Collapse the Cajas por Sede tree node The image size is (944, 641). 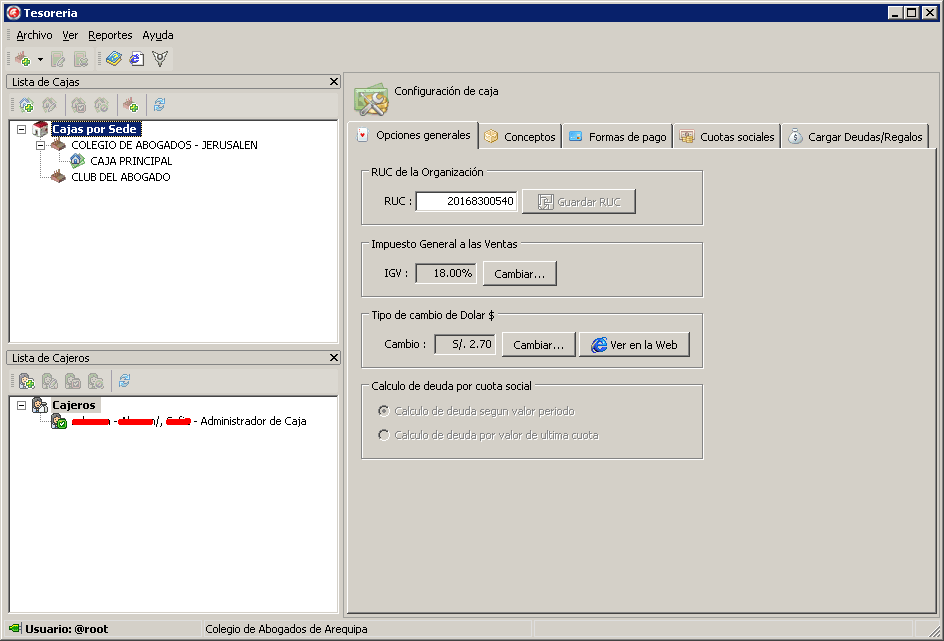click(x=22, y=129)
